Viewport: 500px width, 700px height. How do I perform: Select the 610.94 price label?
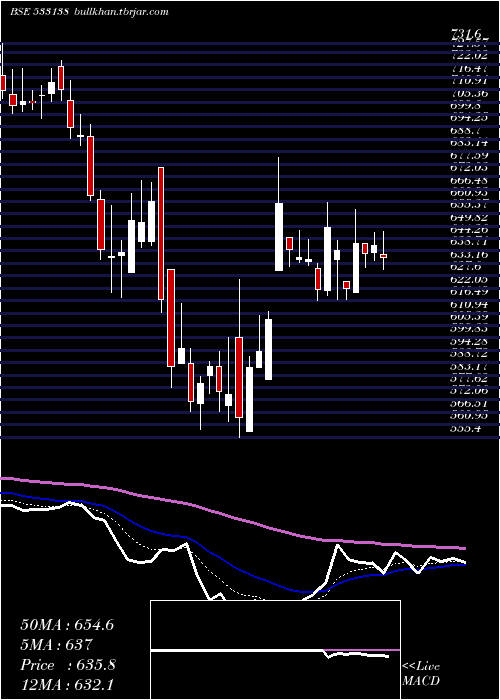(x=469, y=304)
